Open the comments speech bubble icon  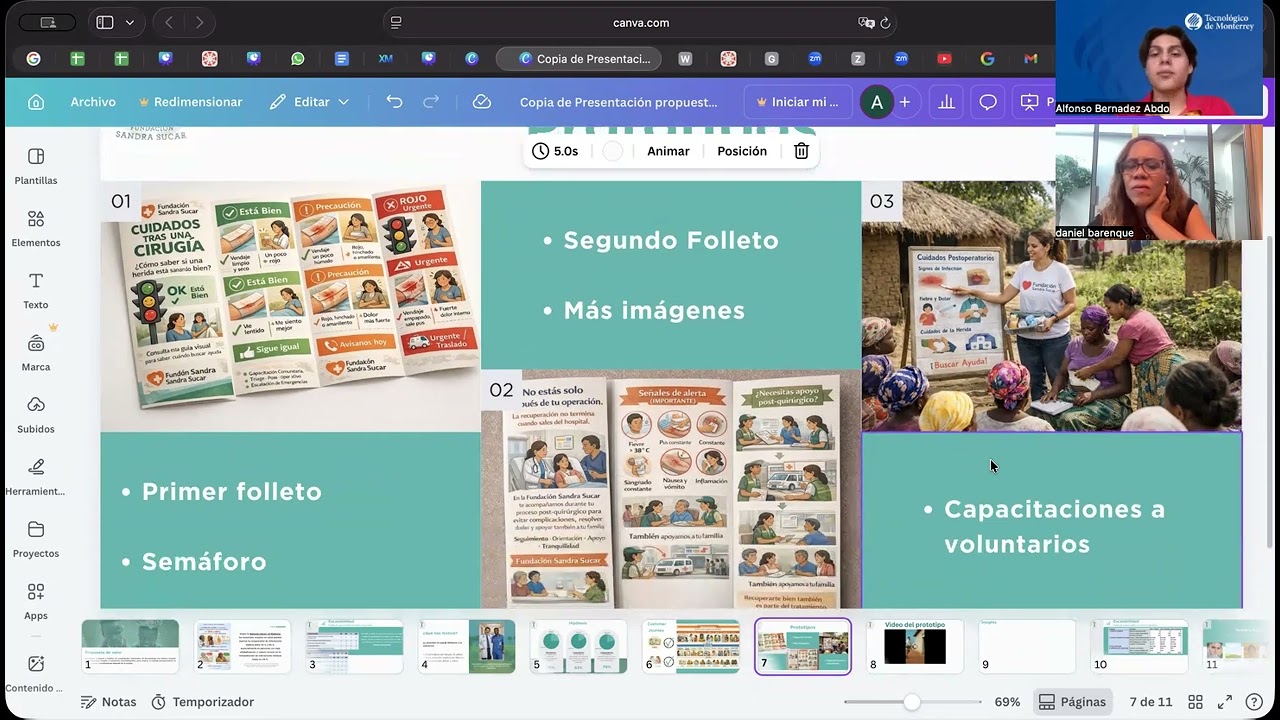coord(988,102)
